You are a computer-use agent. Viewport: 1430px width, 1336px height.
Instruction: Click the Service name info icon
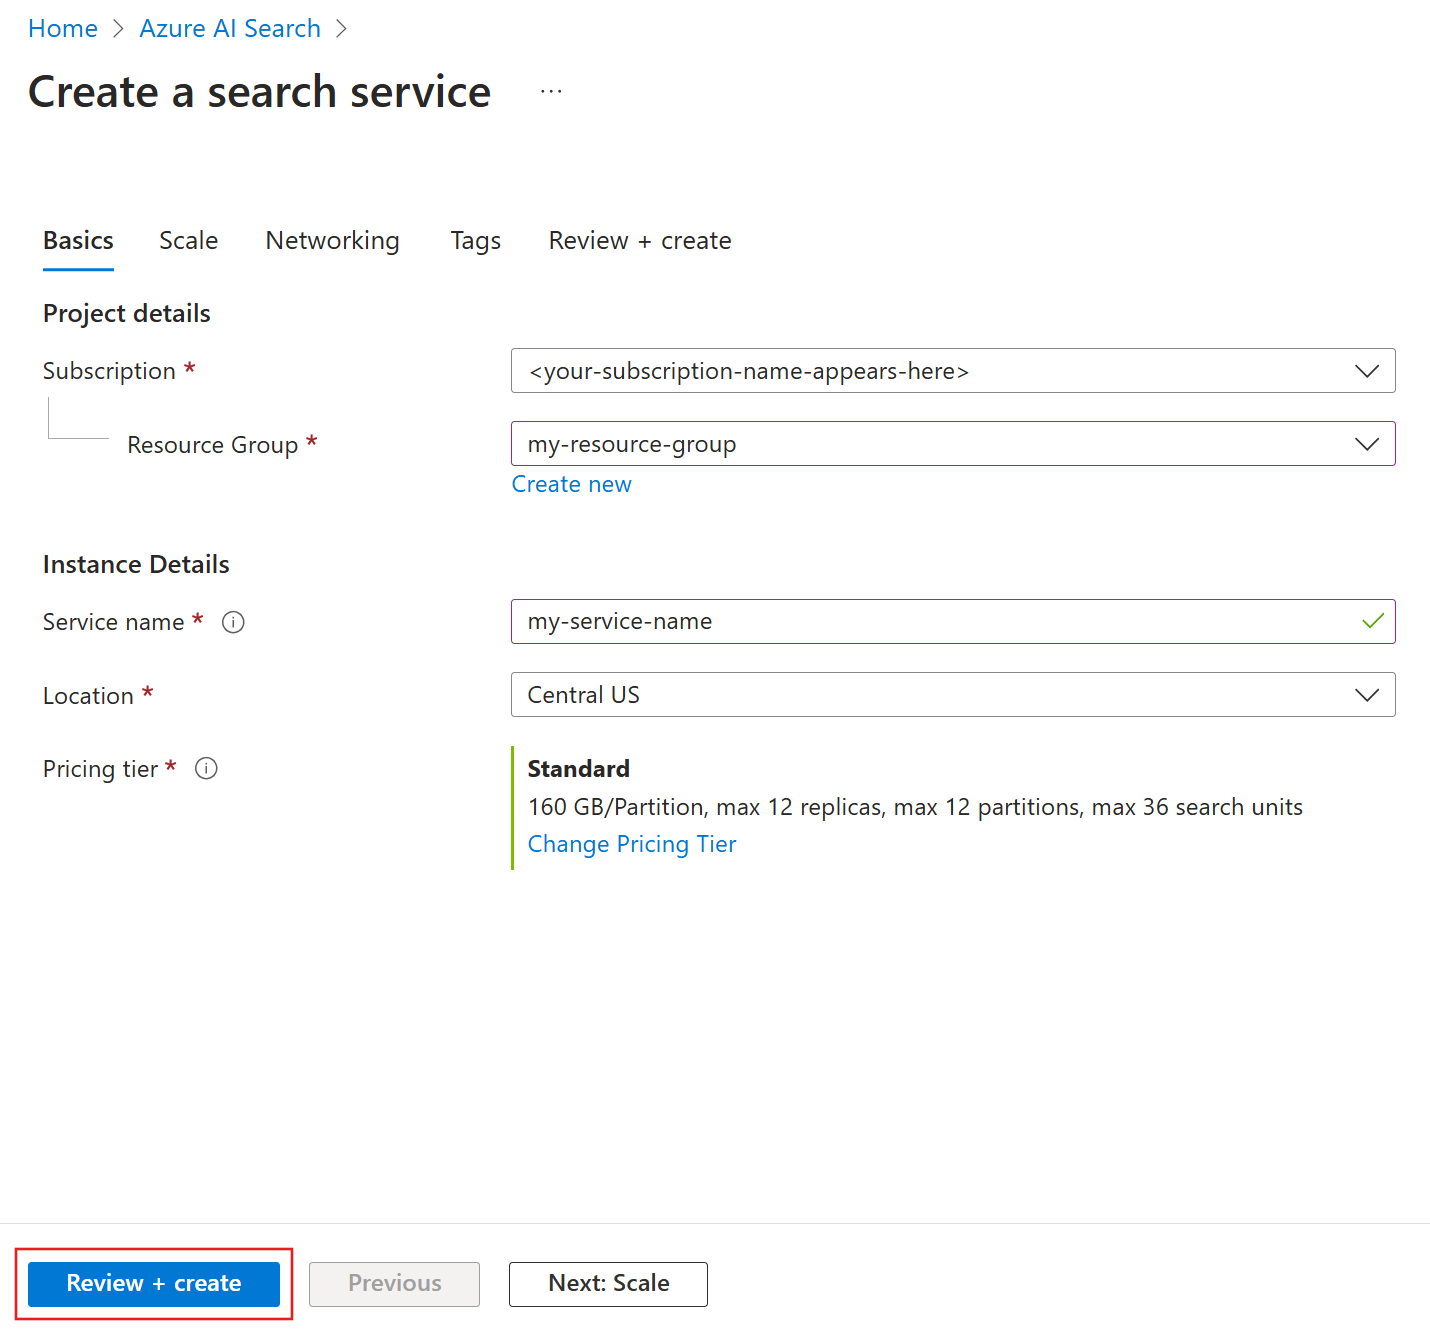233,622
